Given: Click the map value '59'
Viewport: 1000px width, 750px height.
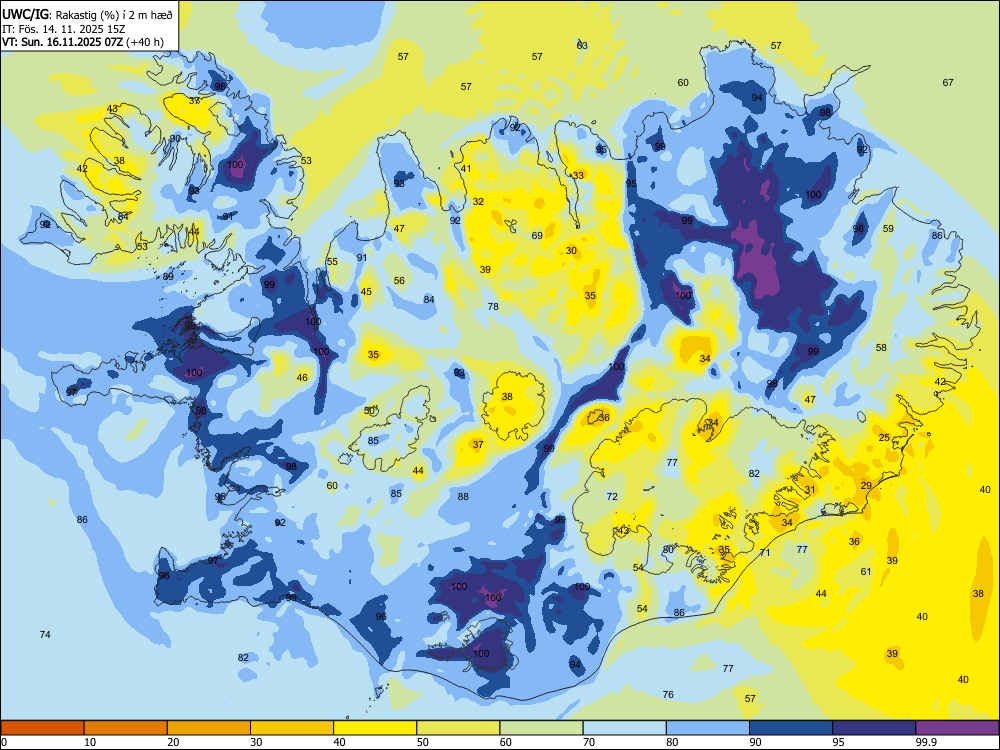Looking at the screenshot, I should [x=888, y=228].
